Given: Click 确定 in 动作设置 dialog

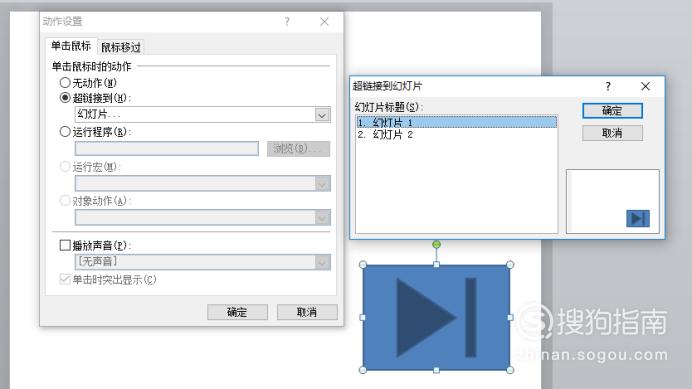Looking at the screenshot, I should (237, 312).
